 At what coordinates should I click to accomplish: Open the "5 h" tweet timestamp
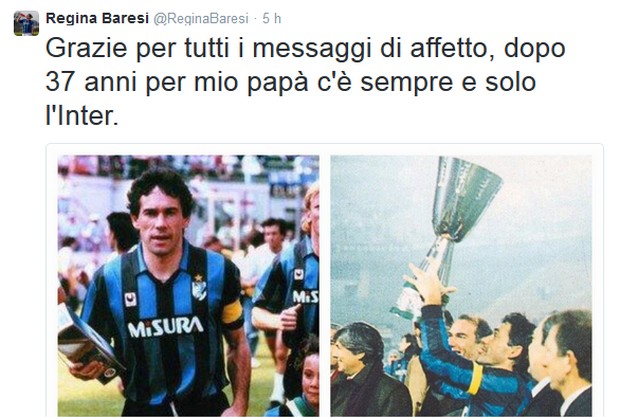(x=272, y=18)
